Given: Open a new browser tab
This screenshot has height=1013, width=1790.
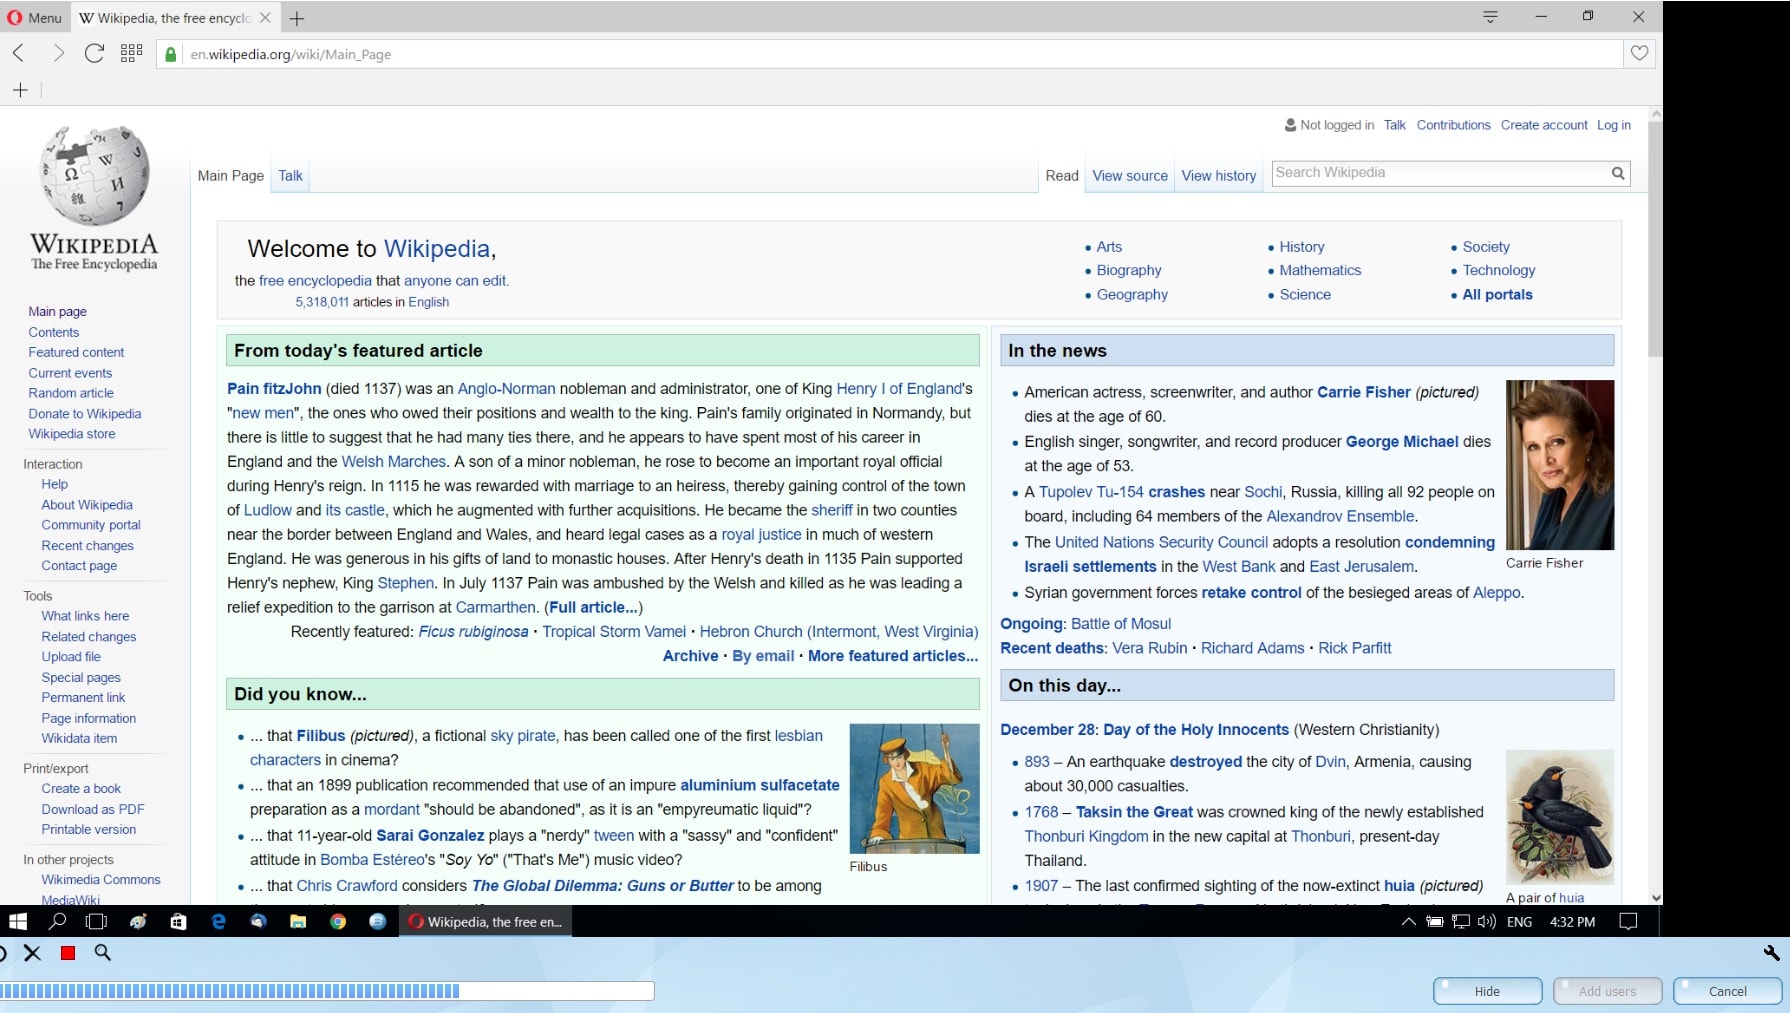Looking at the screenshot, I should coord(297,18).
